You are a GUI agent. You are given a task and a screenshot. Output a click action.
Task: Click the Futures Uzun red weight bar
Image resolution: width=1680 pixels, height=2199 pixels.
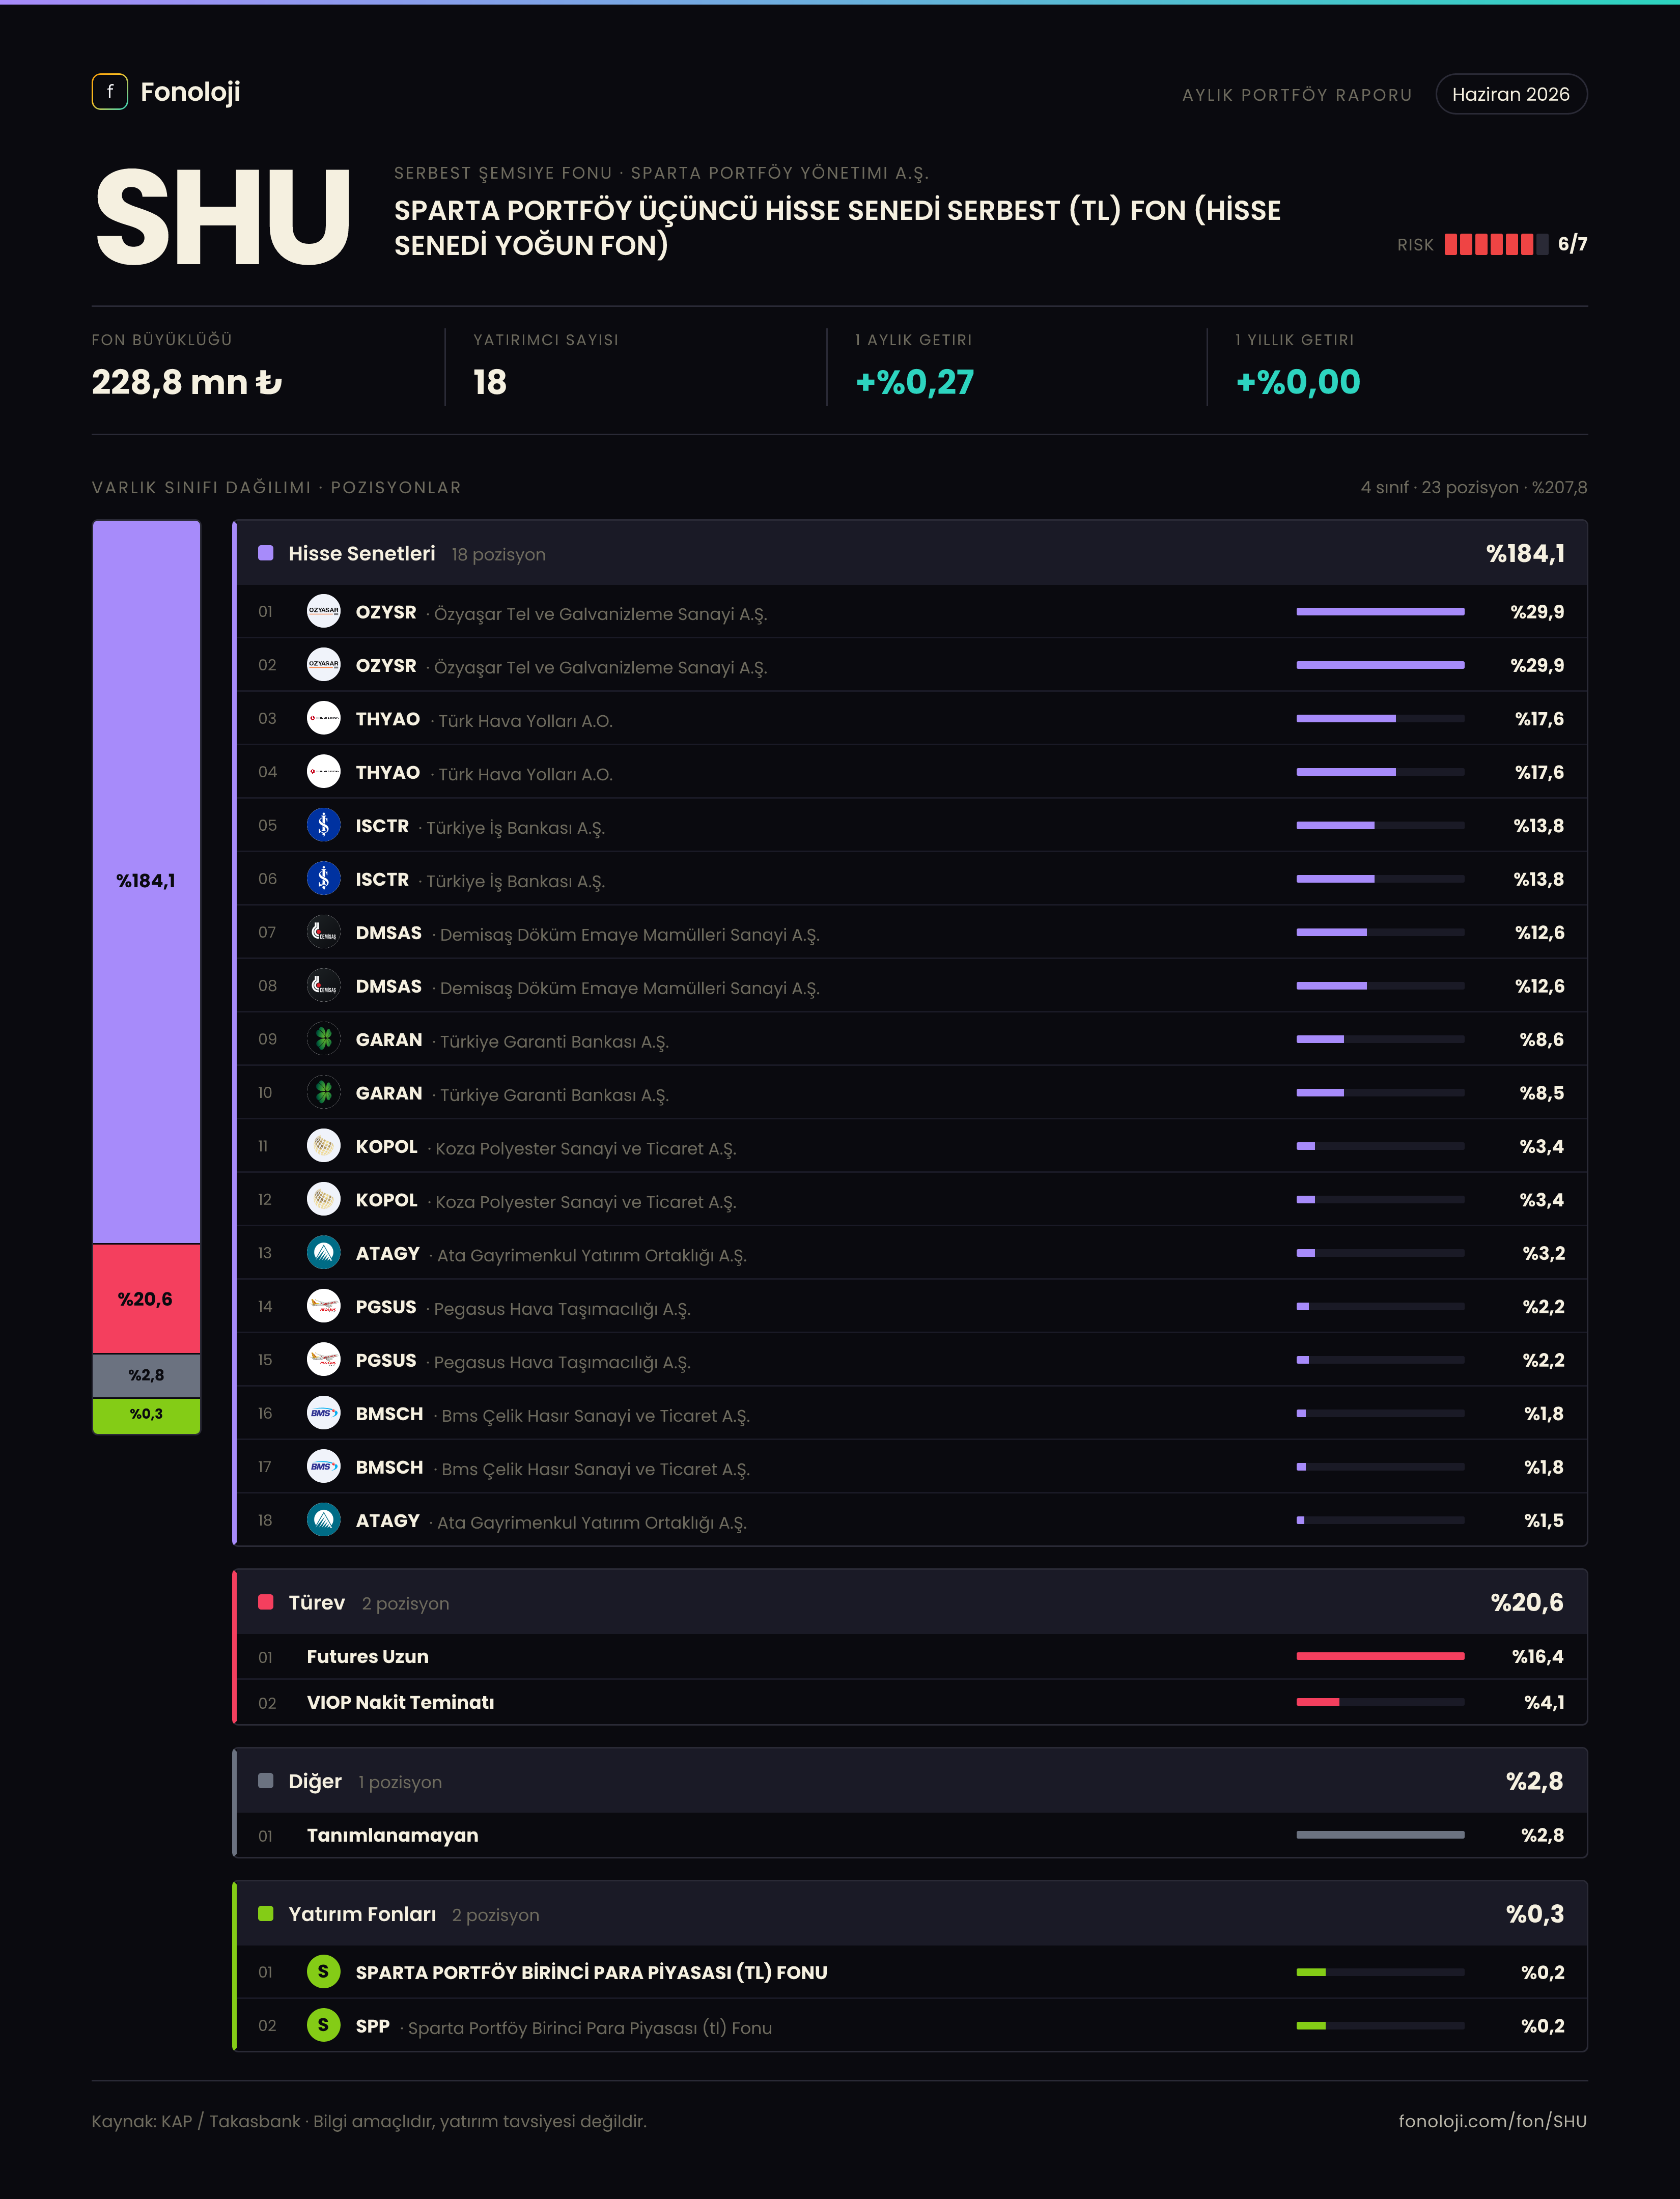(x=1380, y=1656)
